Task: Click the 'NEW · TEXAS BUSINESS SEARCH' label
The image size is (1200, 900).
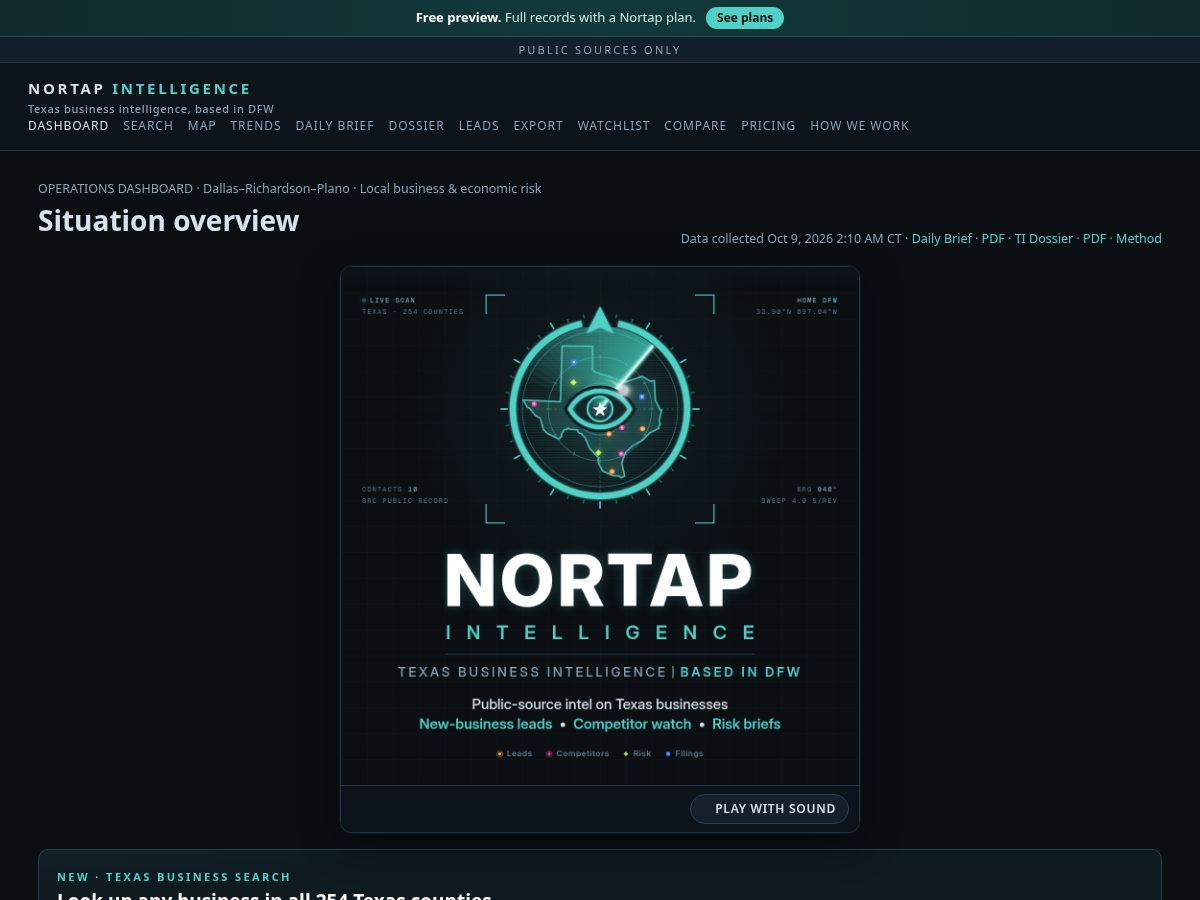Action: 174,877
